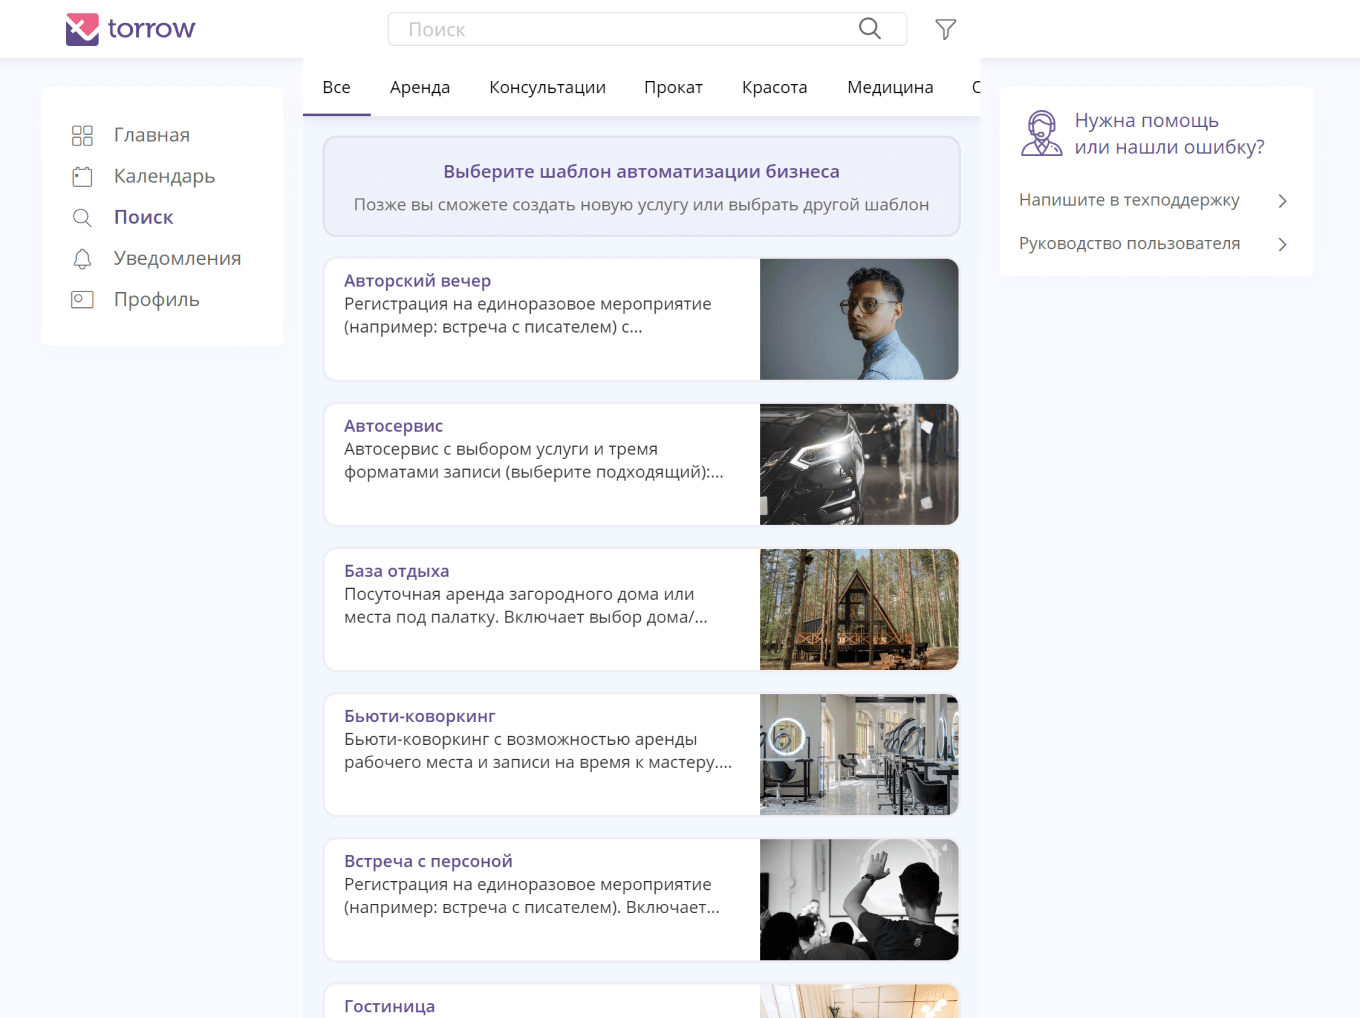Click the Главная grid icon in sidebar
This screenshot has width=1360, height=1018.
click(x=82, y=135)
